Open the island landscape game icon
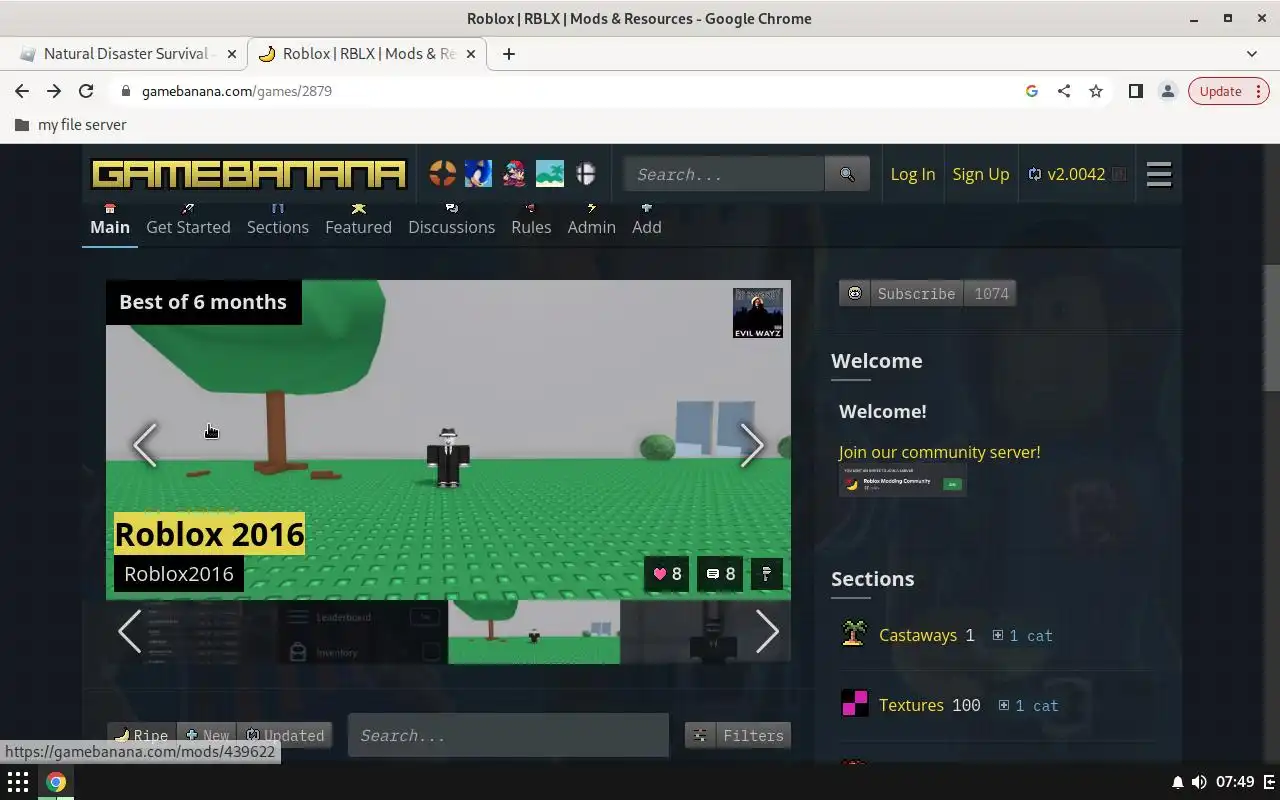This screenshot has height=800, width=1280. (550, 174)
